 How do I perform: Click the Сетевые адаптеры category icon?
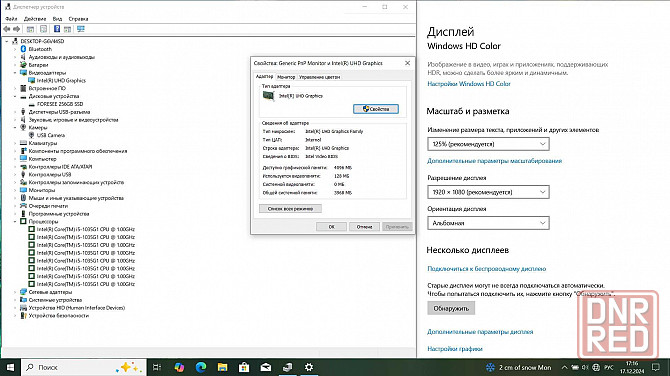click(23, 292)
